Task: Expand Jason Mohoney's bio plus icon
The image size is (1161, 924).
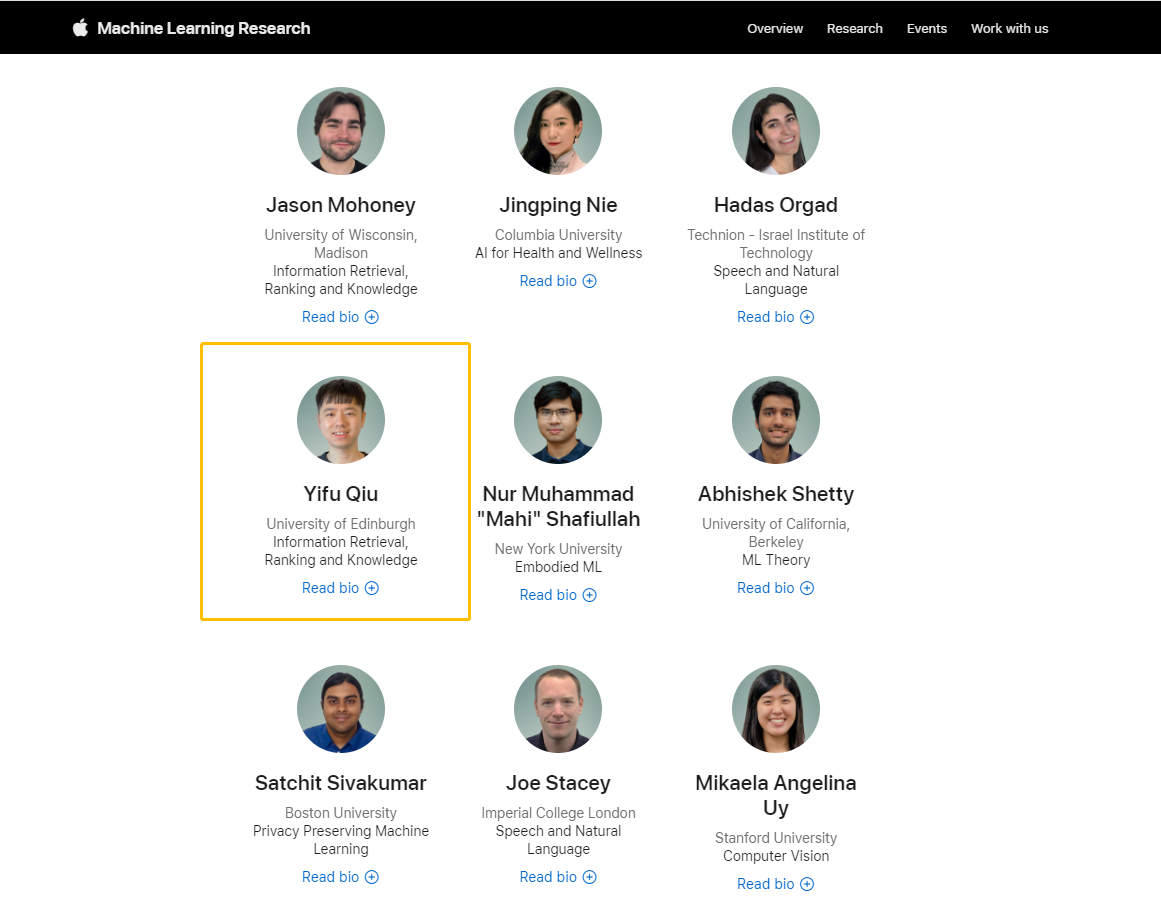Action: pos(372,317)
